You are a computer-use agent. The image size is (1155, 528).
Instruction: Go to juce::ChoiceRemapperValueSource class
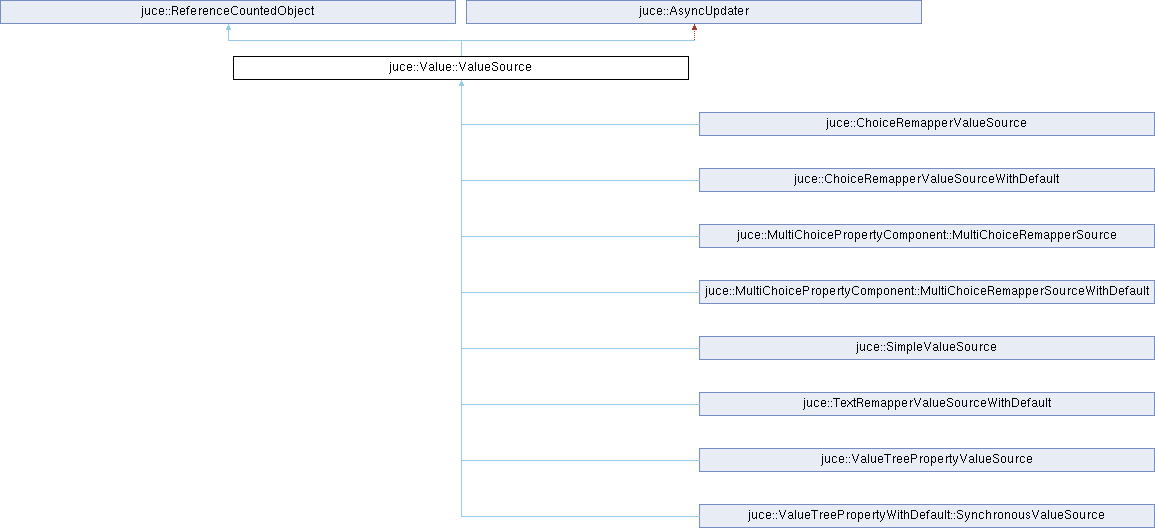tap(926, 123)
